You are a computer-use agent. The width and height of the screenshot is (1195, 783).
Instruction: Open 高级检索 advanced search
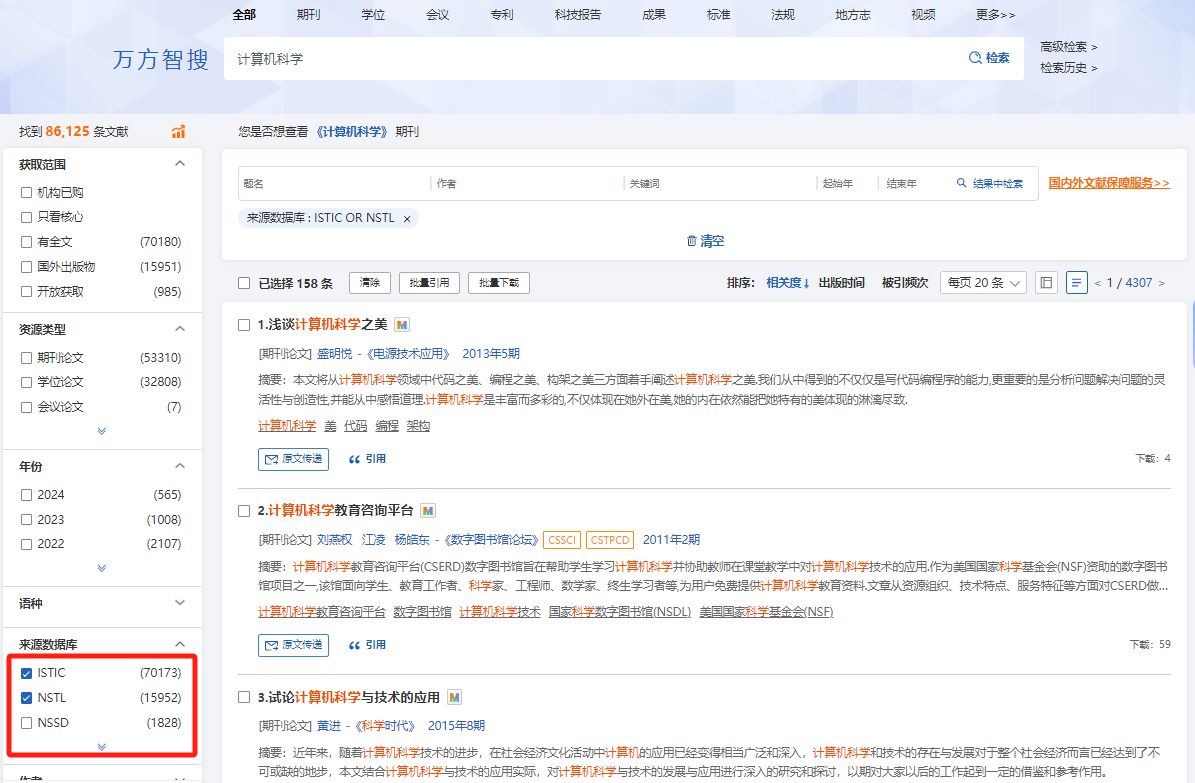click(1068, 47)
